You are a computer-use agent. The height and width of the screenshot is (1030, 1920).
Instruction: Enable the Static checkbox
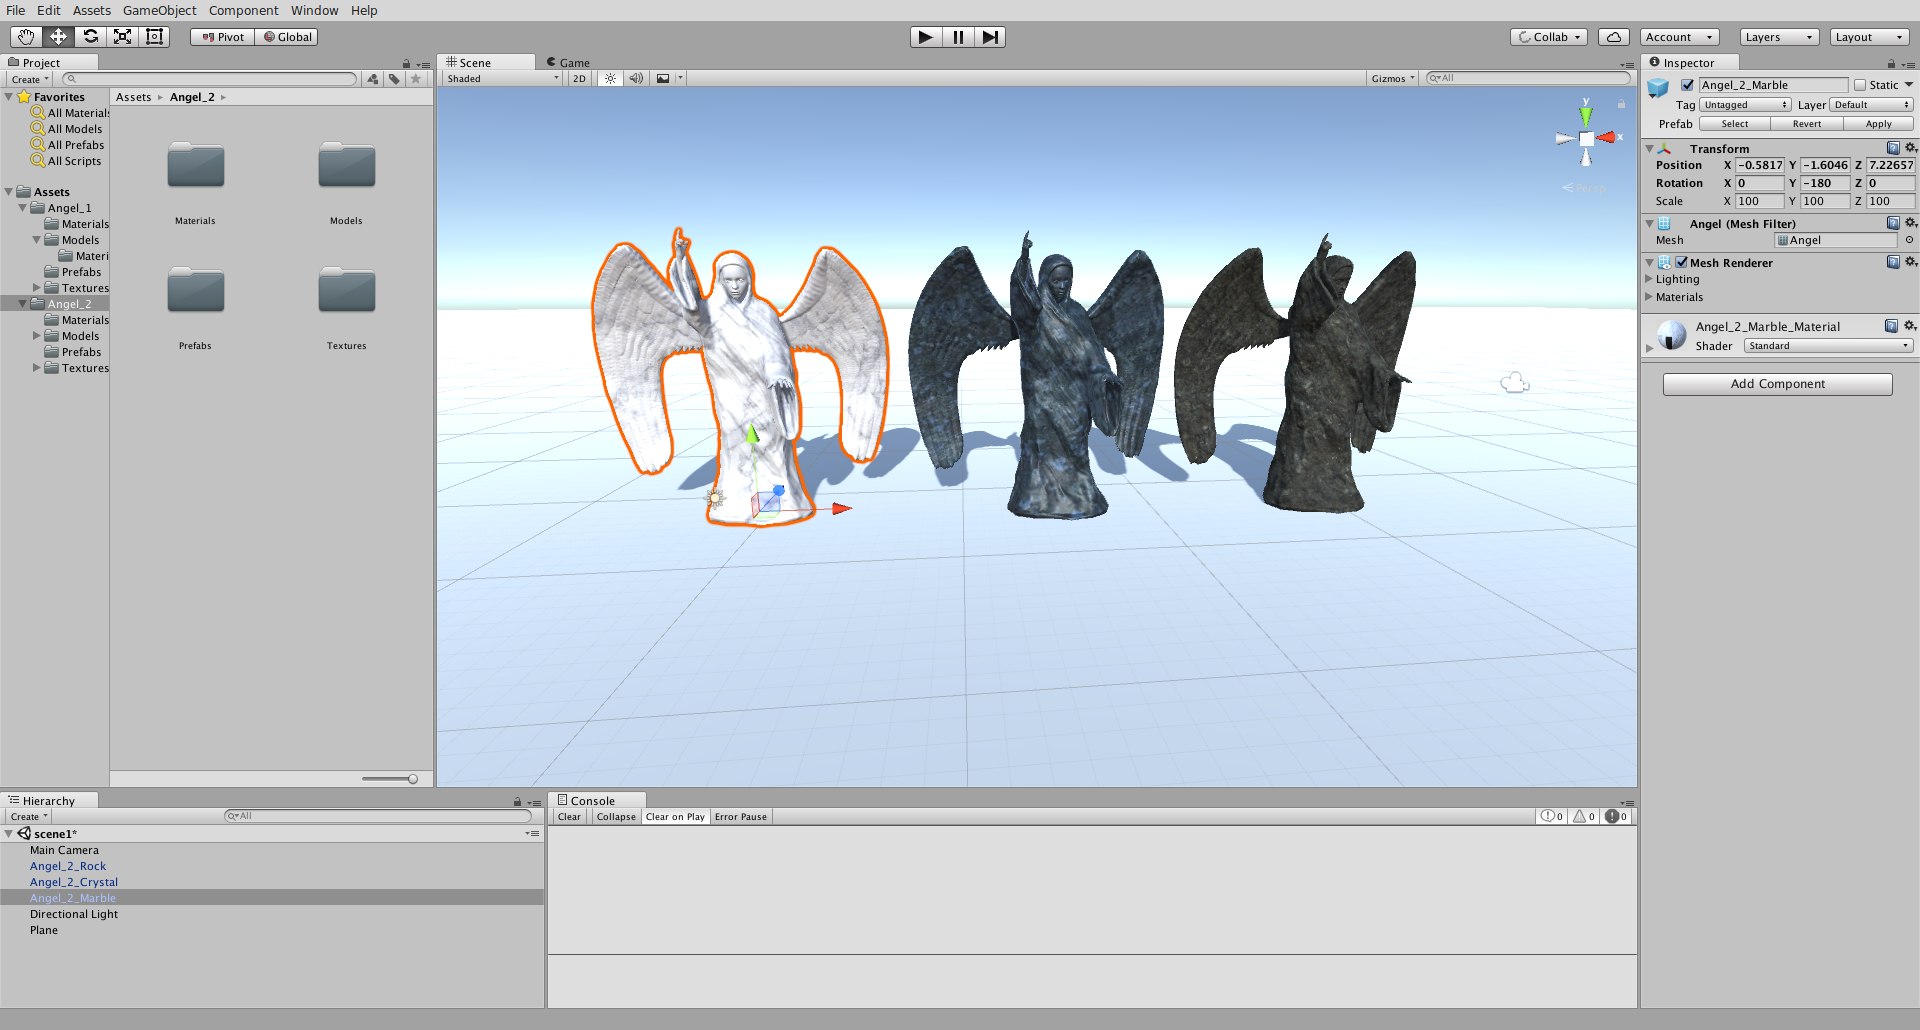coord(1860,85)
